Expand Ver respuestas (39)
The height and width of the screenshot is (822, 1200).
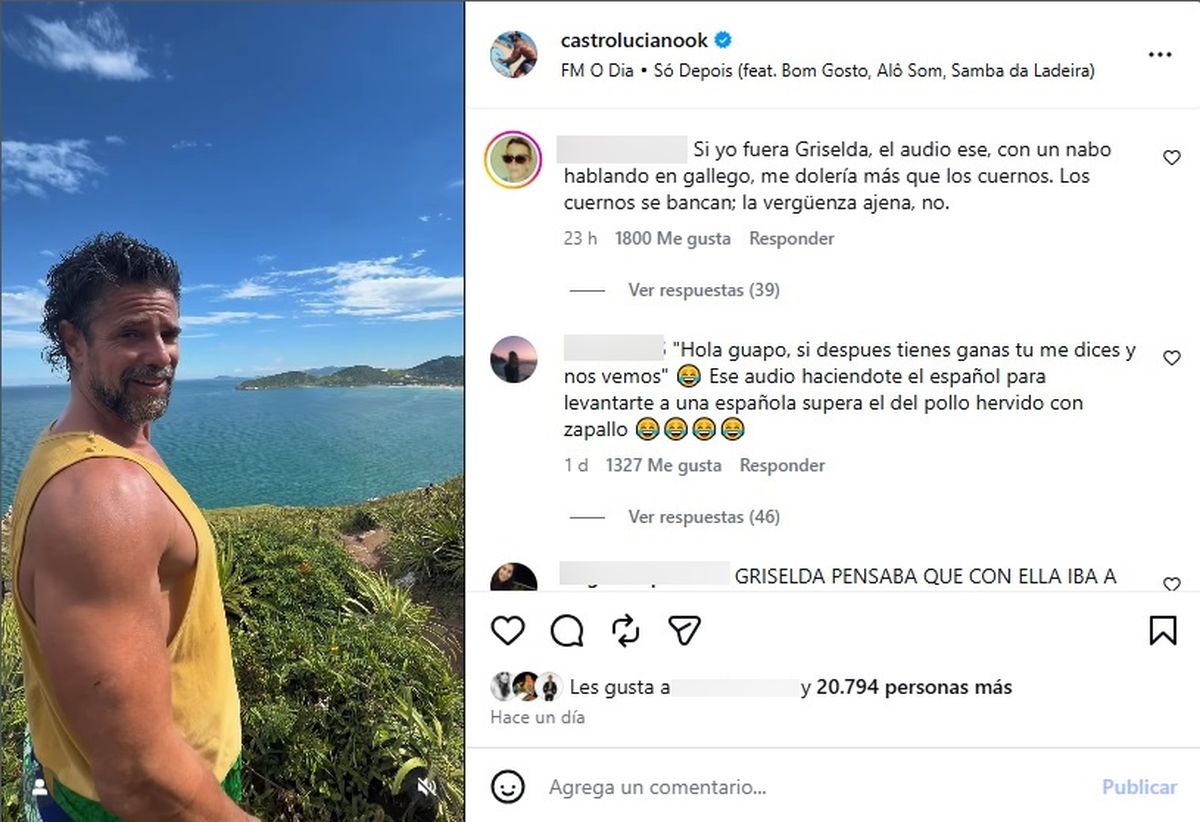click(704, 290)
